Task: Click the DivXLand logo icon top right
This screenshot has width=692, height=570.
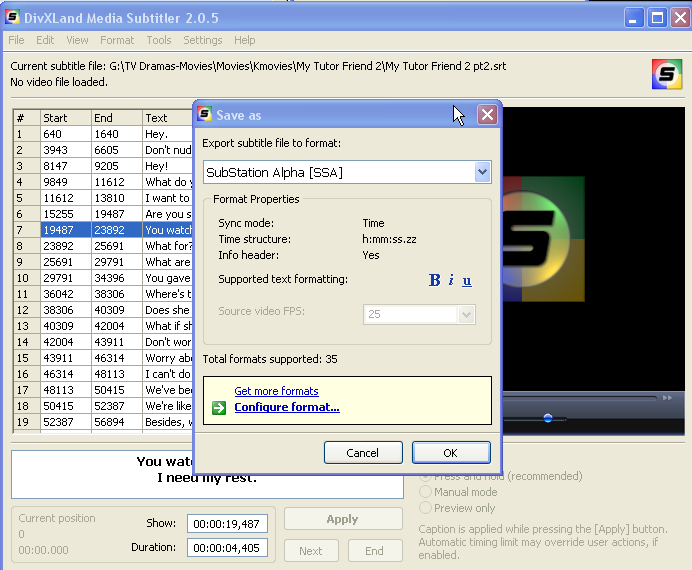Action: click(x=667, y=75)
